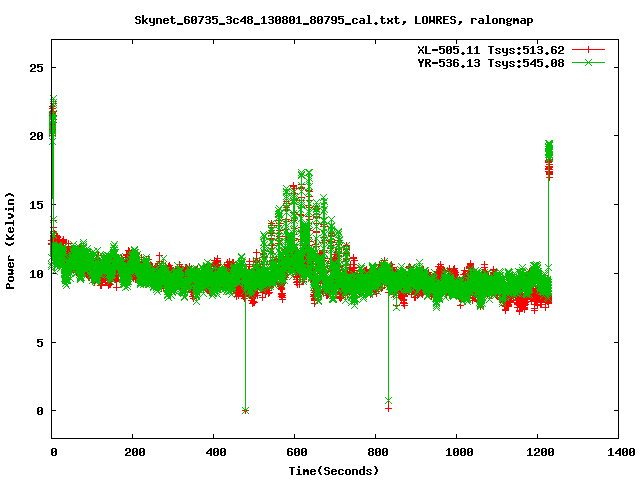Click the y-axis tick label 10

(36, 273)
